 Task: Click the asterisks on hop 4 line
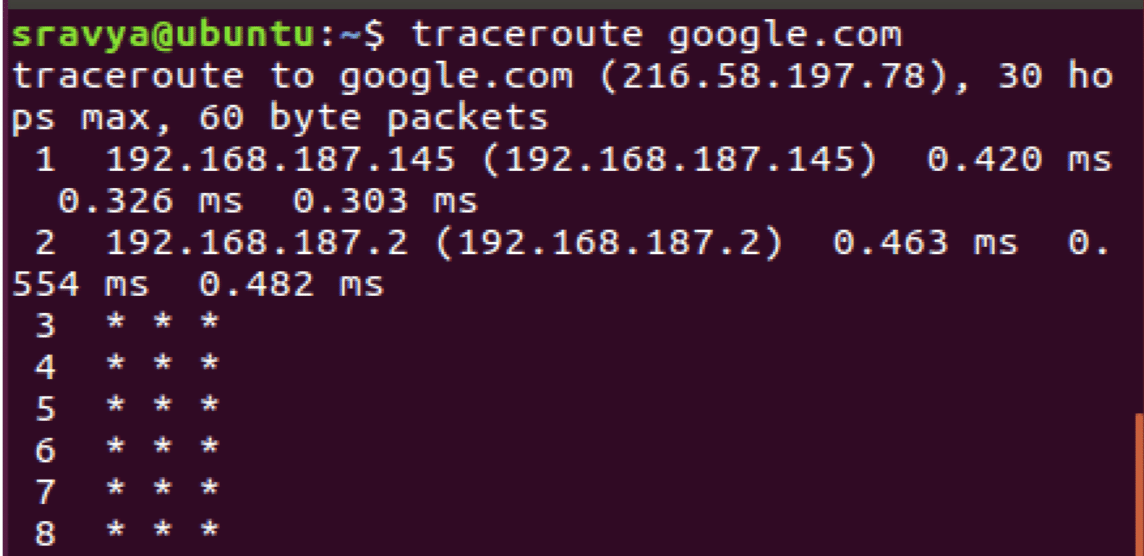pyautogui.click(x=162, y=366)
